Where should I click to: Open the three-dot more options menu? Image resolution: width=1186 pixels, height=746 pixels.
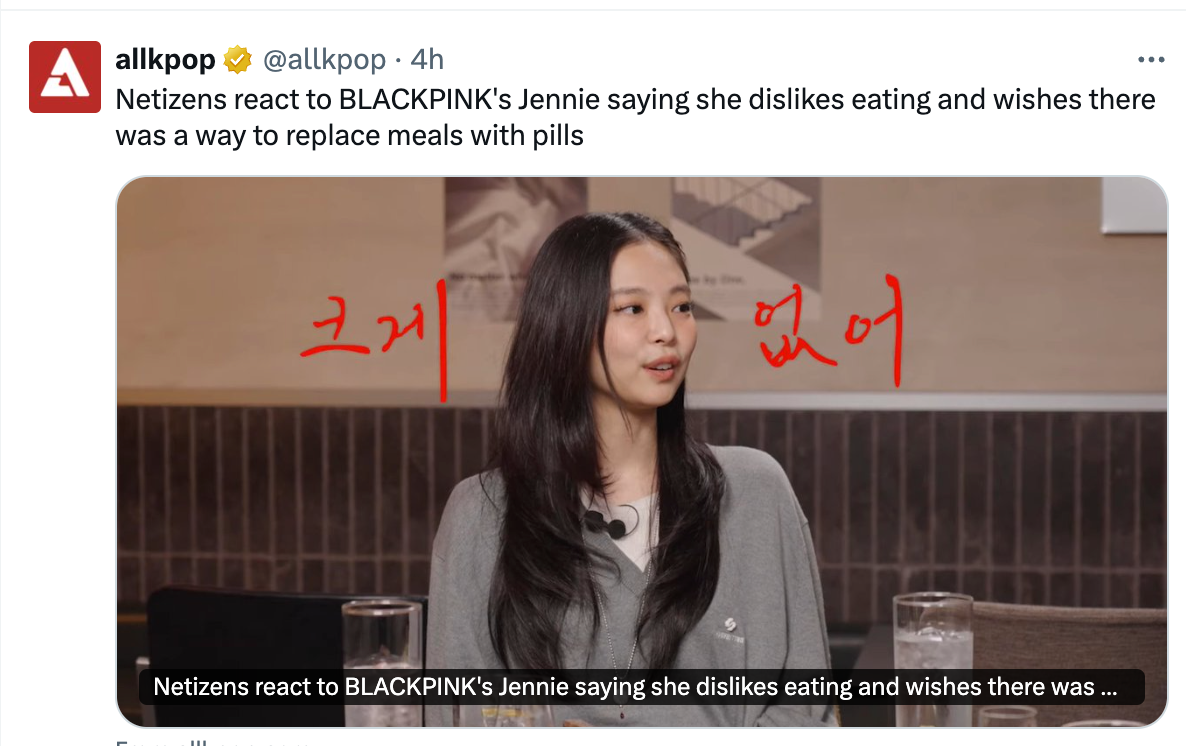(1150, 60)
